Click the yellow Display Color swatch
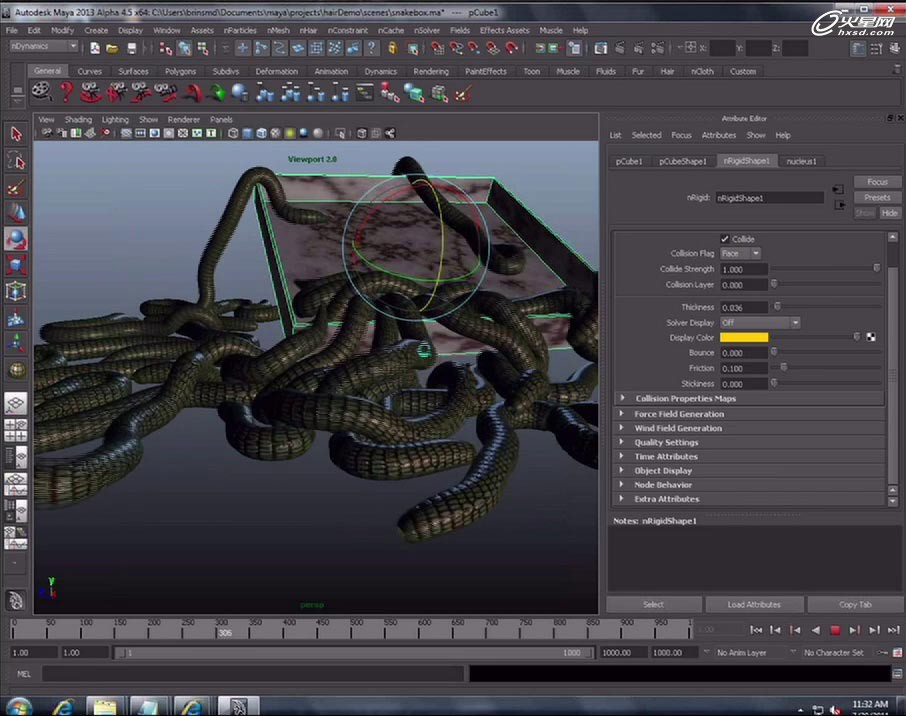Viewport: 906px width, 716px height. tap(744, 338)
